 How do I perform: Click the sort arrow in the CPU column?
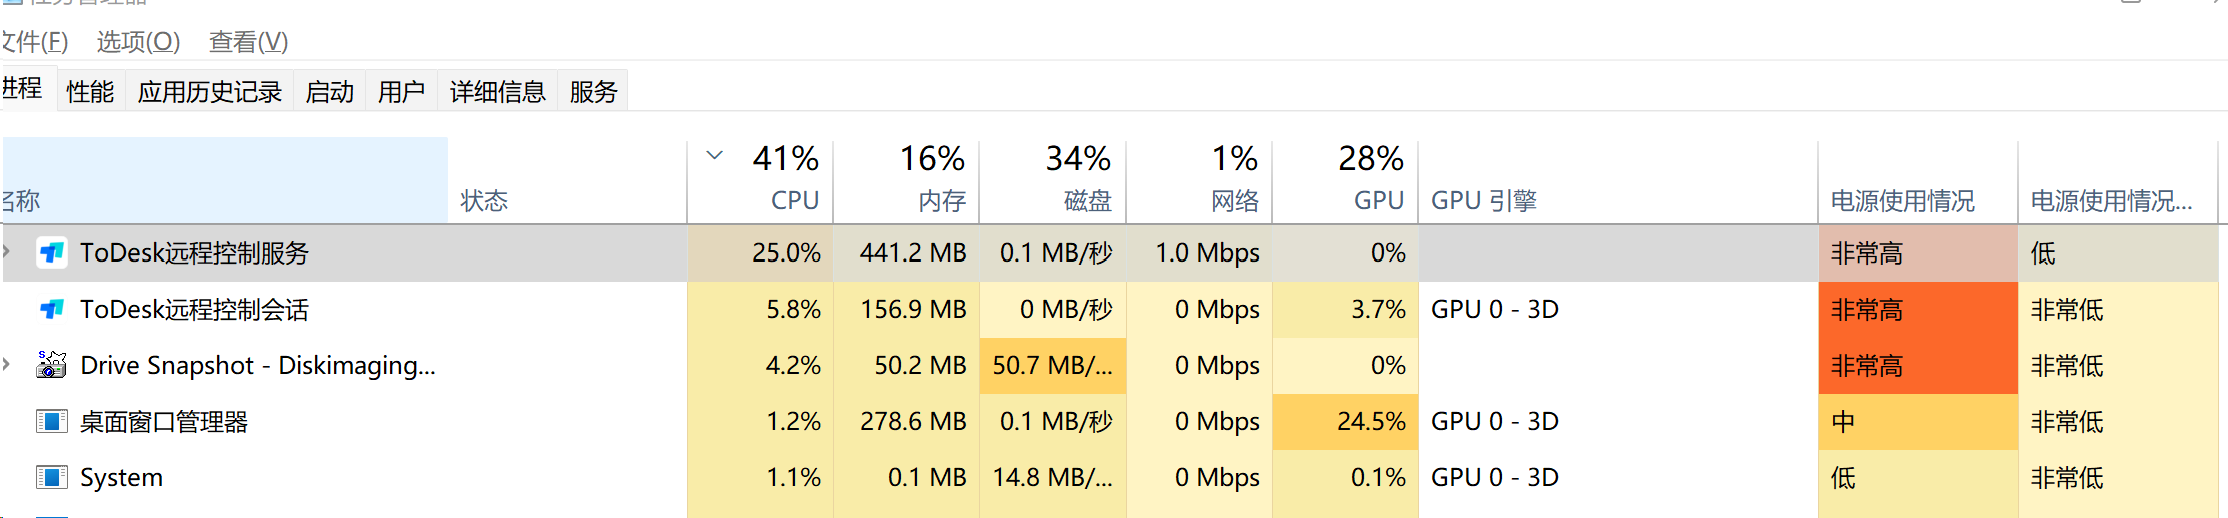pos(714,156)
